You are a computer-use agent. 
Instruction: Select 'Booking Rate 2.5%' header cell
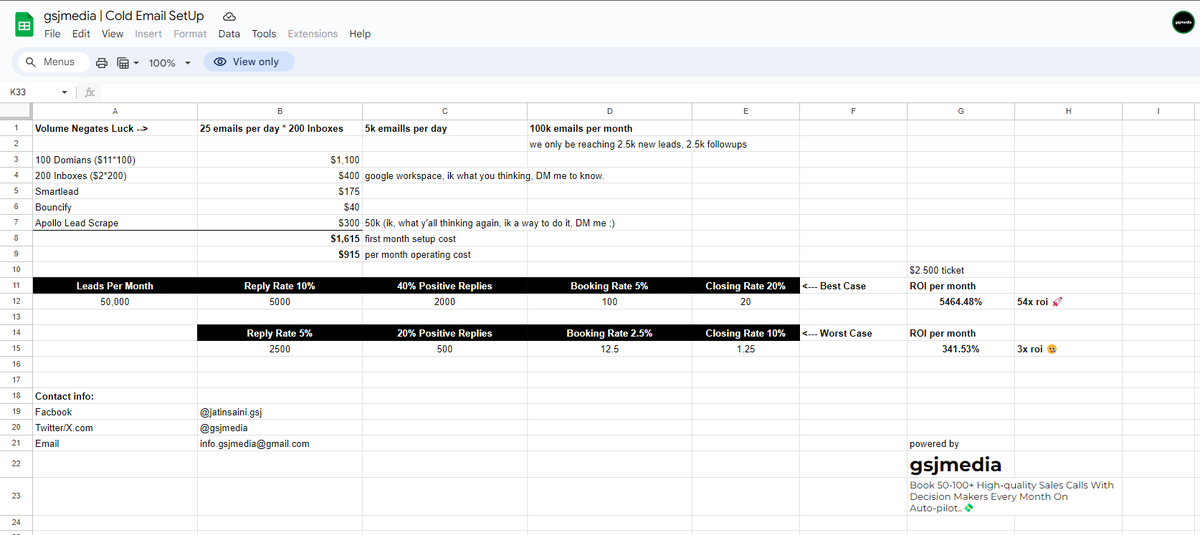point(609,333)
